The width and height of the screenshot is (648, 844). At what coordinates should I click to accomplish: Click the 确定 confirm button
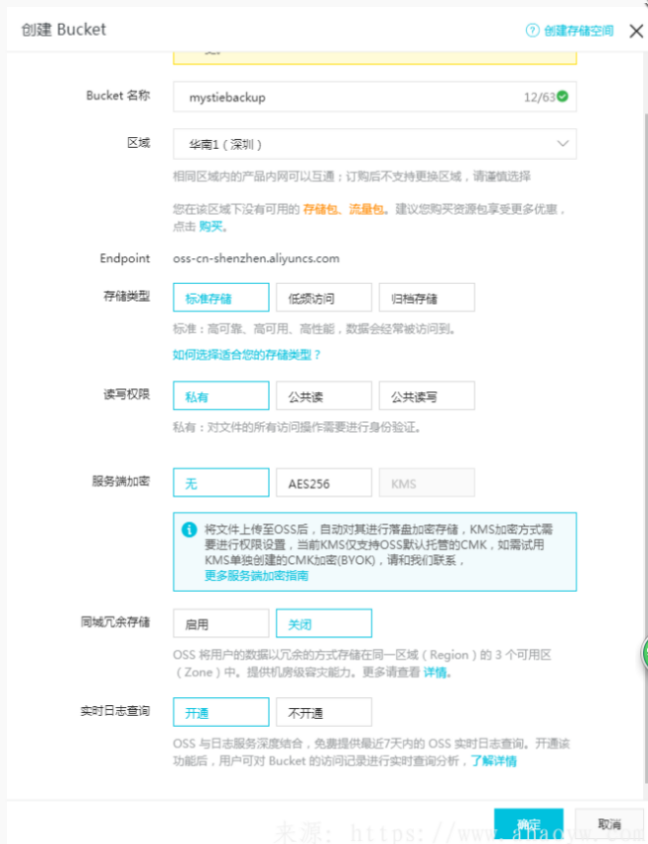click(528, 824)
